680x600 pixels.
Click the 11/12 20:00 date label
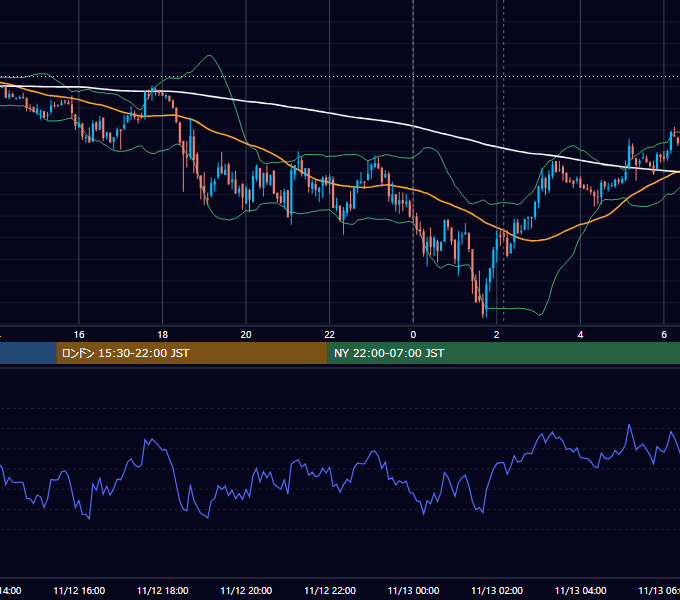tap(246, 590)
